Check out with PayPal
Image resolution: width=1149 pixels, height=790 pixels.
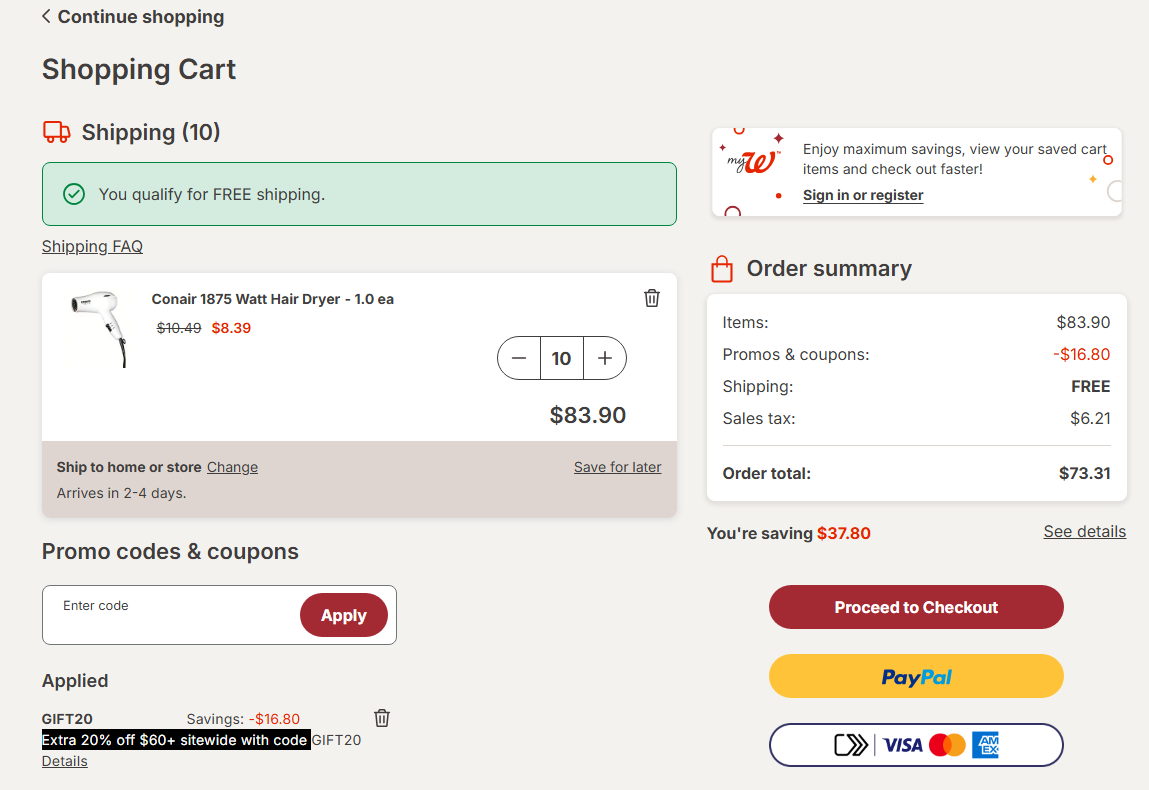[x=916, y=676]
